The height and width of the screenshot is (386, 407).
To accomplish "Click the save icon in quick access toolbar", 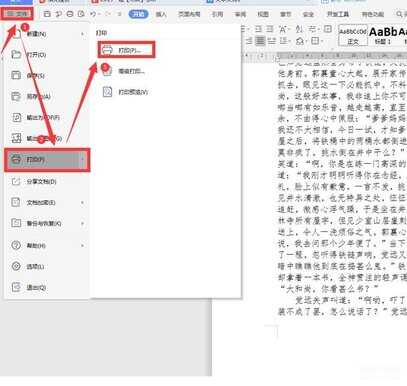I will 47,14.
